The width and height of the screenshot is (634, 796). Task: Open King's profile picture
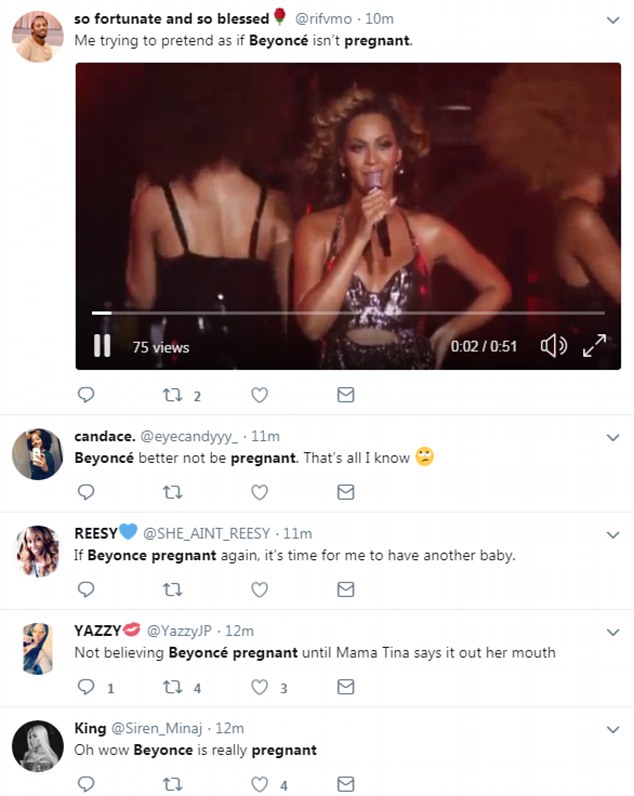[x=38, y=748]
